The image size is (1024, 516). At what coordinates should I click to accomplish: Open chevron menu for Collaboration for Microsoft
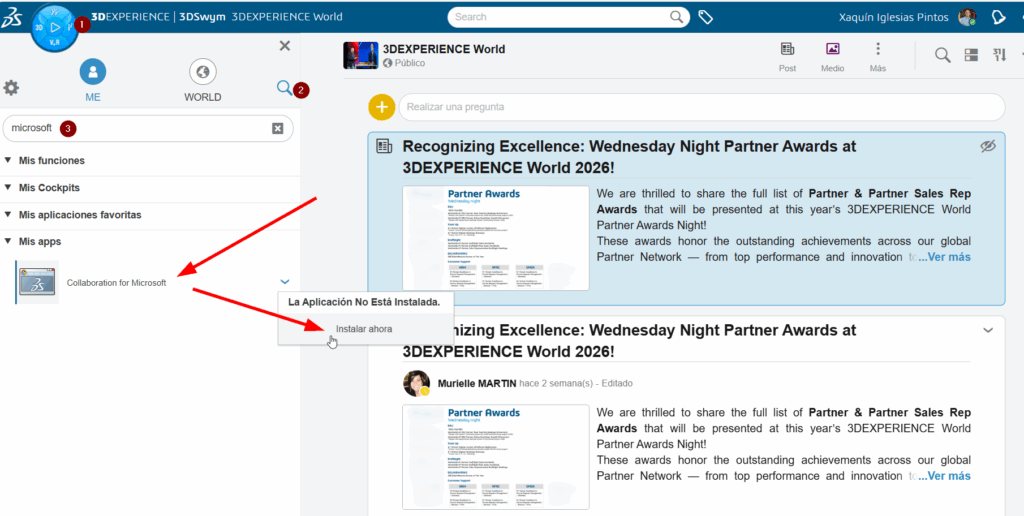click(x=285, y=282)
